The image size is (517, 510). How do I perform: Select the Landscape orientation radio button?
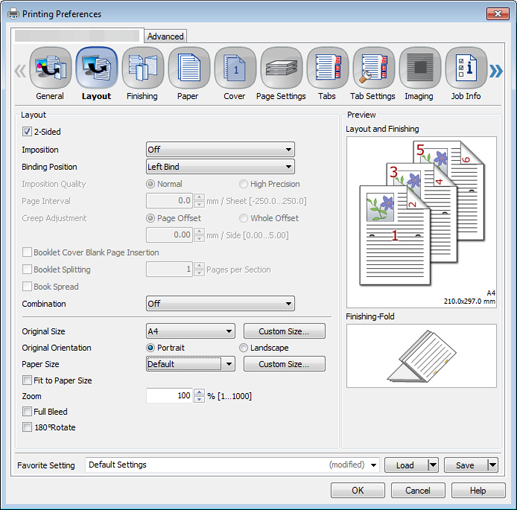244,348
